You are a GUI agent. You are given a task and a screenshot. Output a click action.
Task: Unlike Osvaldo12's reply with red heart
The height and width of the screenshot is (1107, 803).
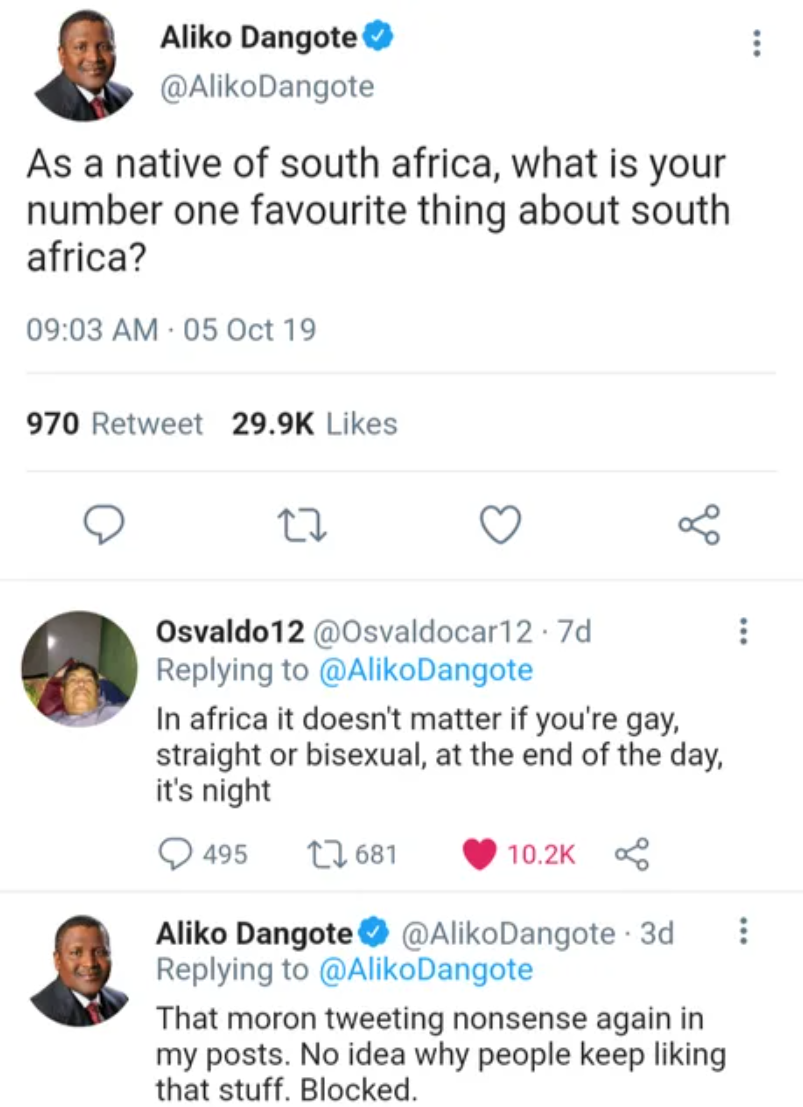pos(480,853)
